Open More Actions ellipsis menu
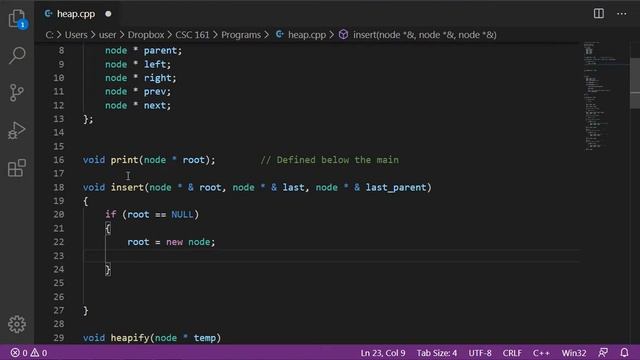The width and height of the screenshot is (640, 360). pyautogui.click(x=622, y=13)
